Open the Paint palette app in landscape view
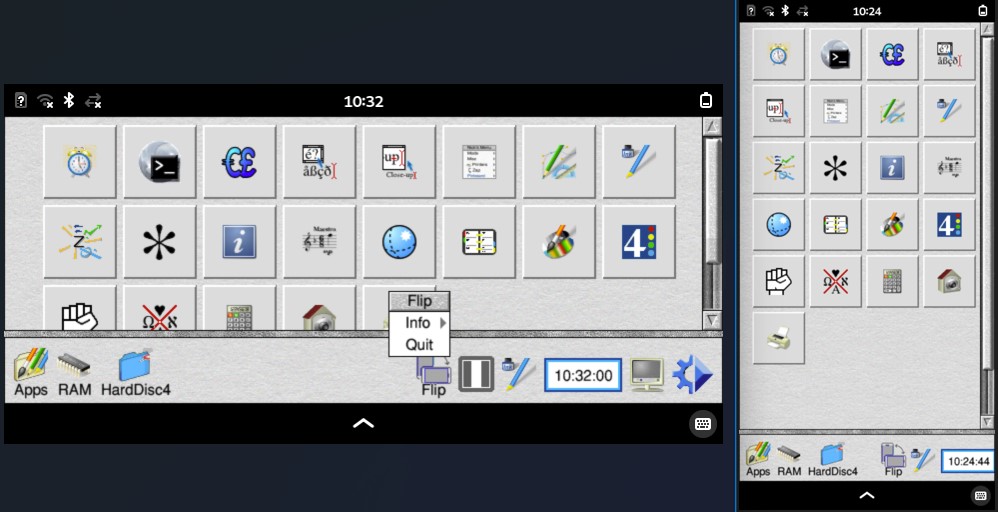 click(559, 242)
